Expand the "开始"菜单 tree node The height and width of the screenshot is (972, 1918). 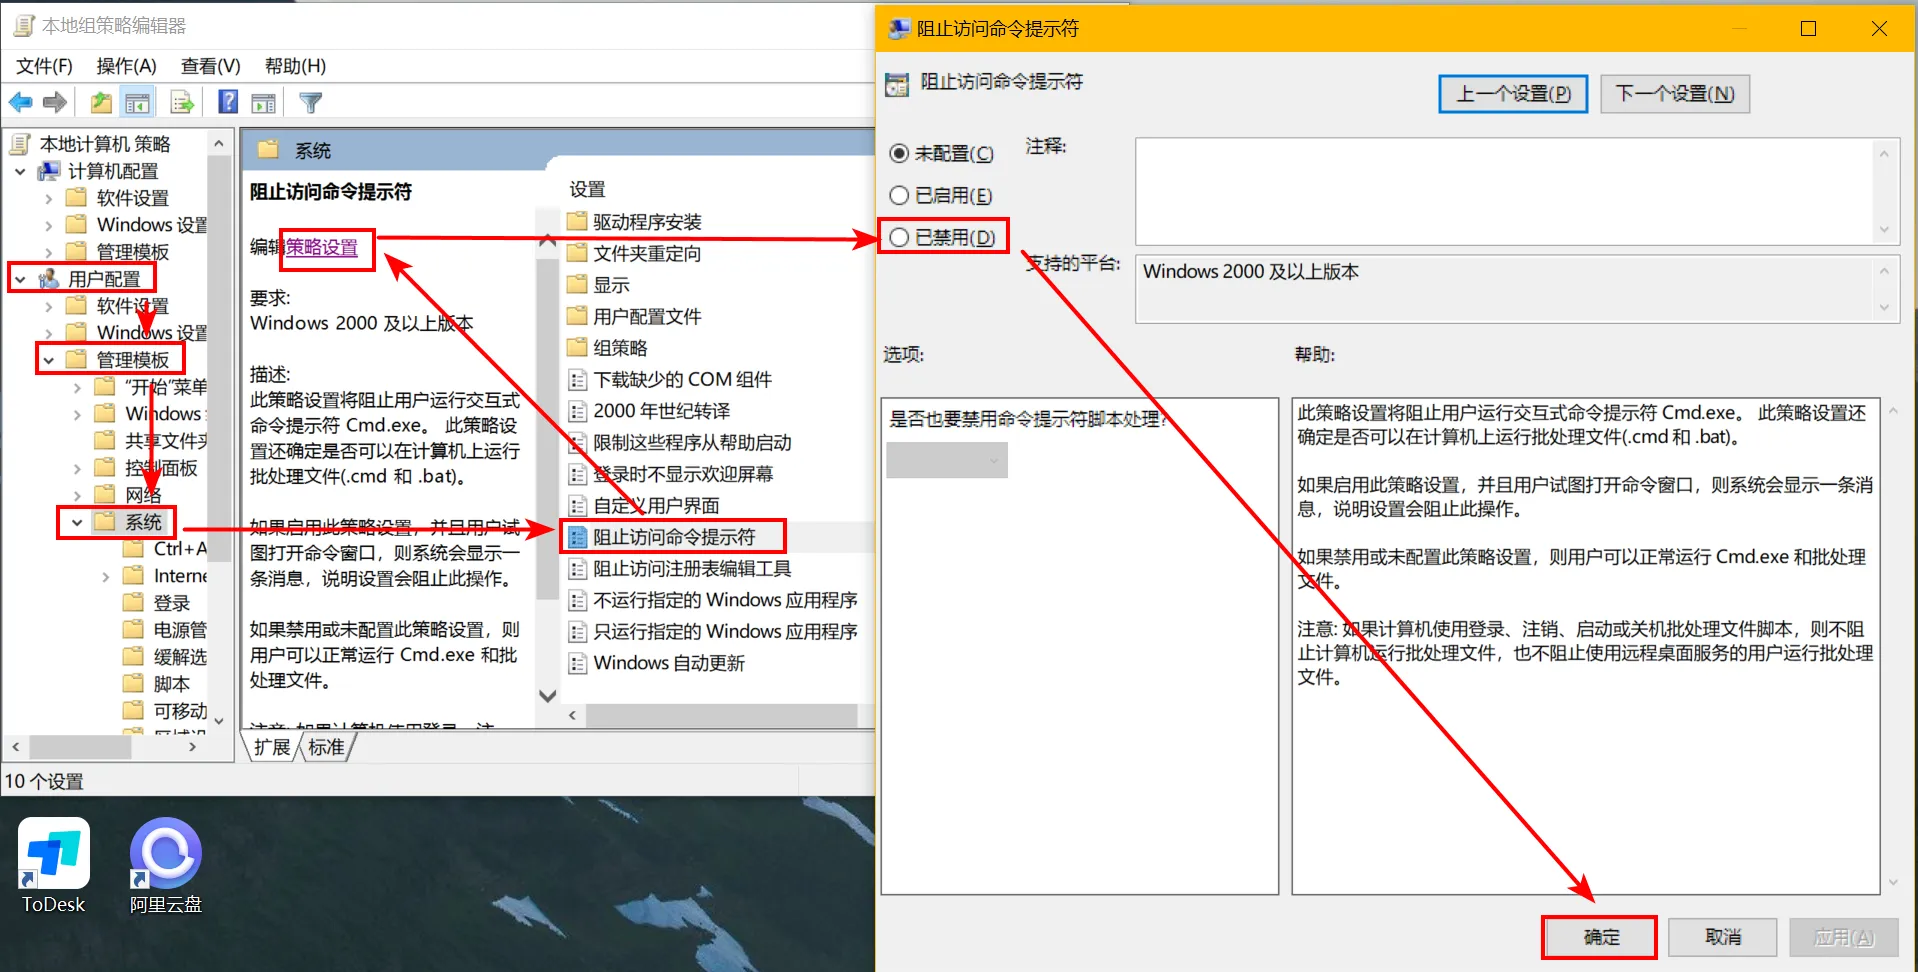[77, 388]
